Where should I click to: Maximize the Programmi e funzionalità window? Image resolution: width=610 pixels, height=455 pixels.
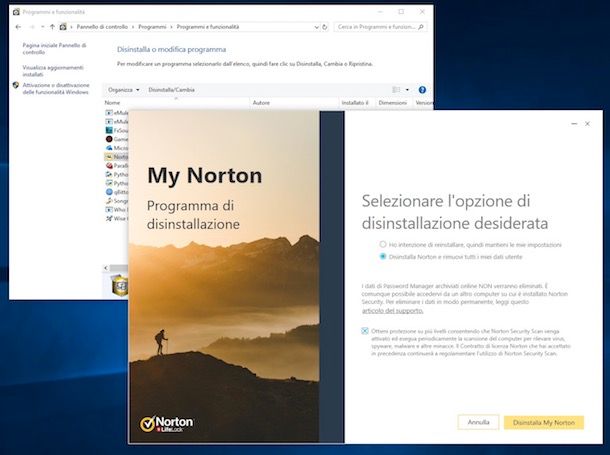pyautogui.click(x=401, y=12)
